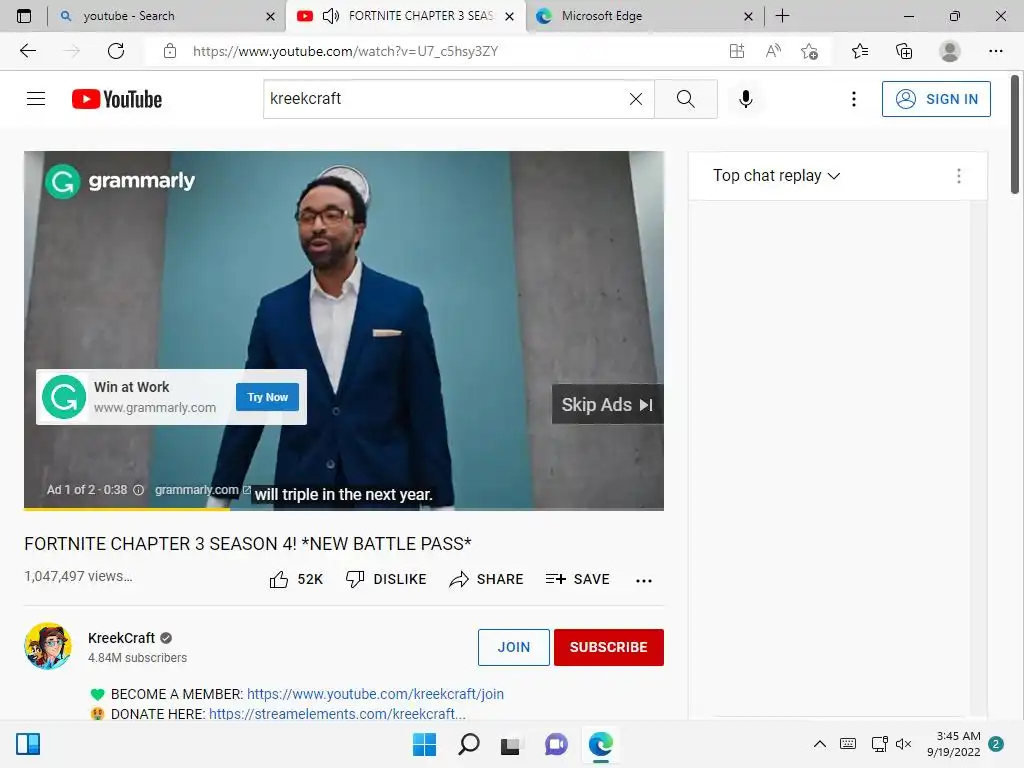The image size is (1024, 768).
Task: Expand Top chat replay dropdown
Action: 776,176
